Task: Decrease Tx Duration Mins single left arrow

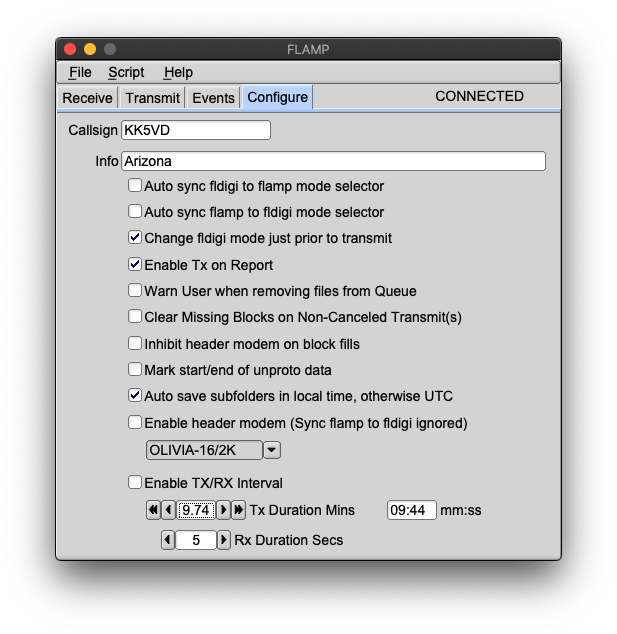Action: pos(168,510)
